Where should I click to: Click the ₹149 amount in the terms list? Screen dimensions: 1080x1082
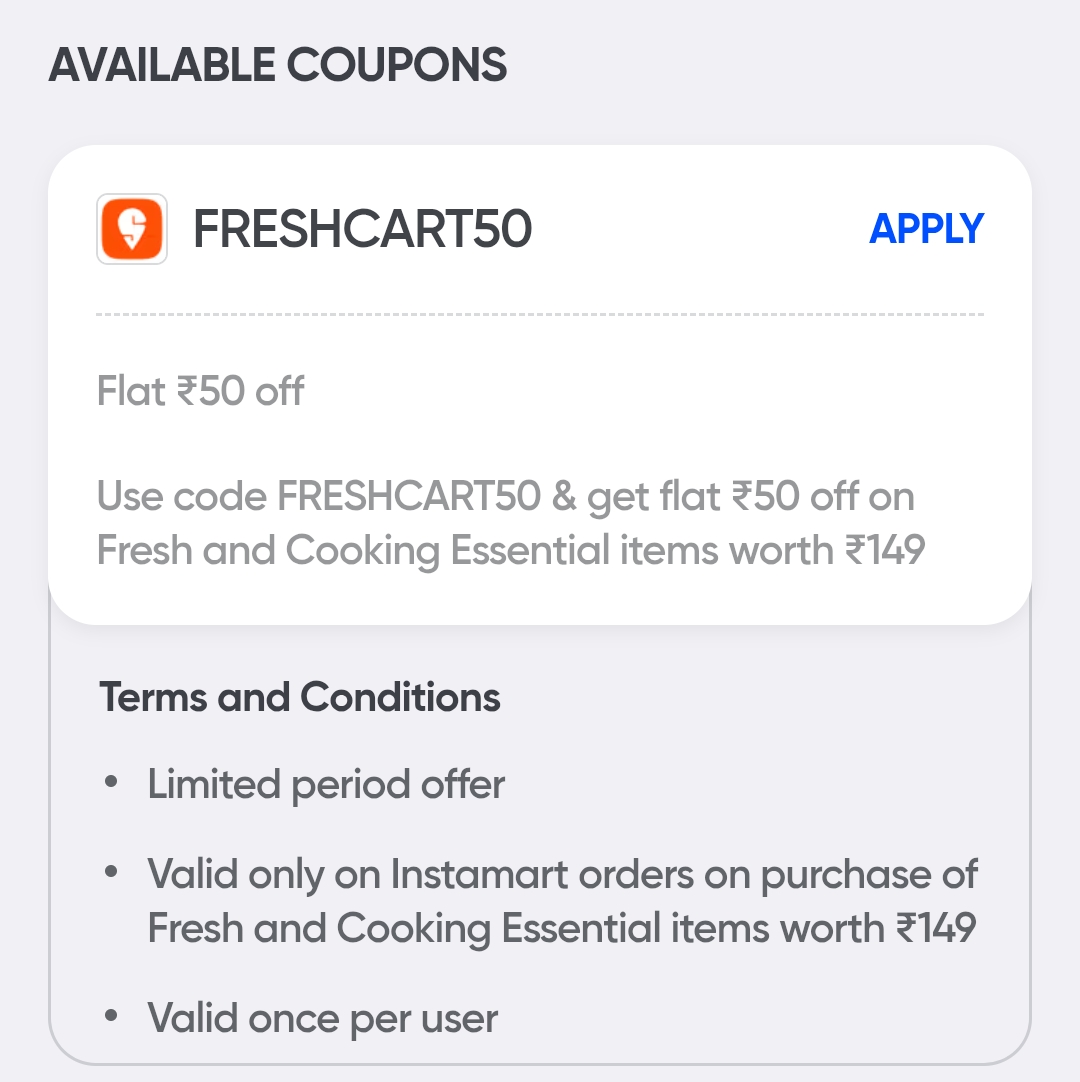[934, 929]
